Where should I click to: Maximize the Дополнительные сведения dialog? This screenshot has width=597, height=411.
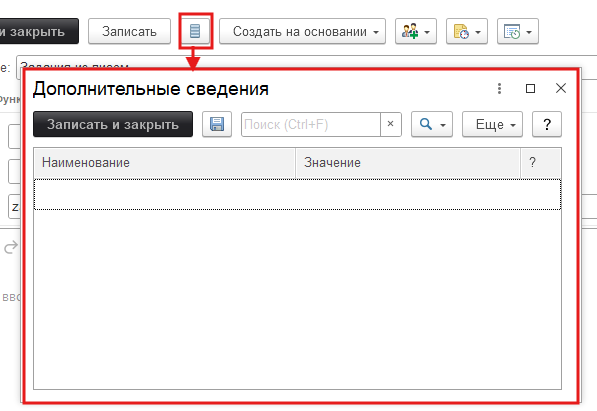[530, 88]
